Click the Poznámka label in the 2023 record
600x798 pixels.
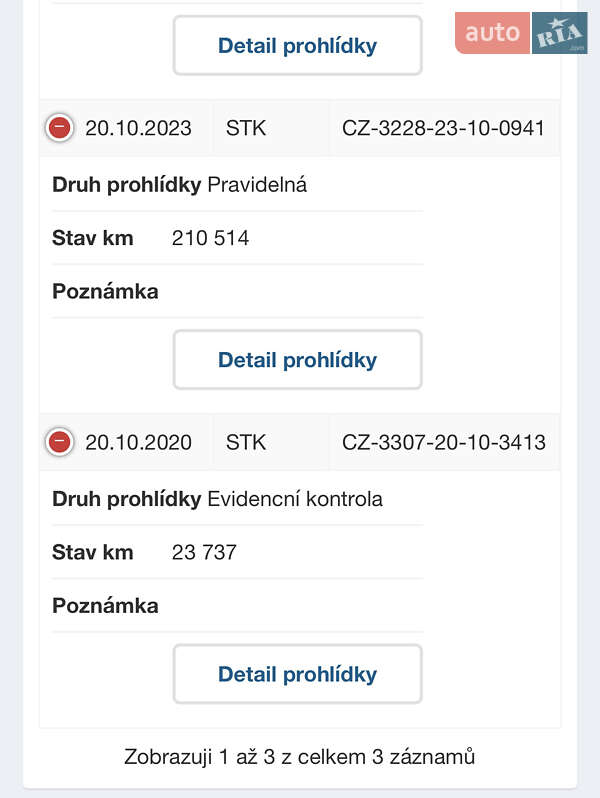click(105, 292)
